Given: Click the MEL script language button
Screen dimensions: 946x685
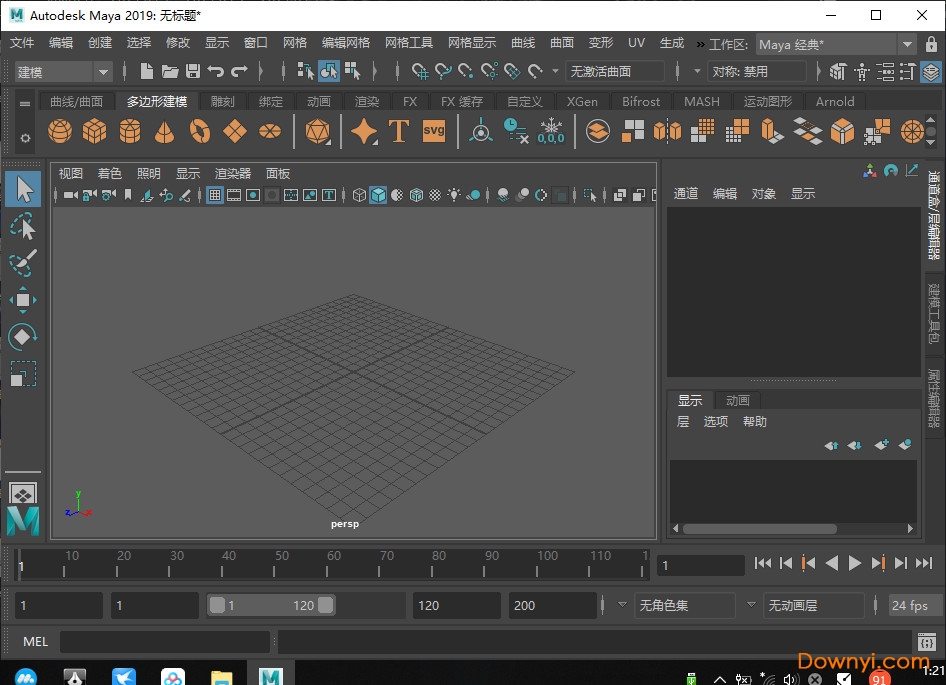Looking at the screenshot, I should [35, 641].
